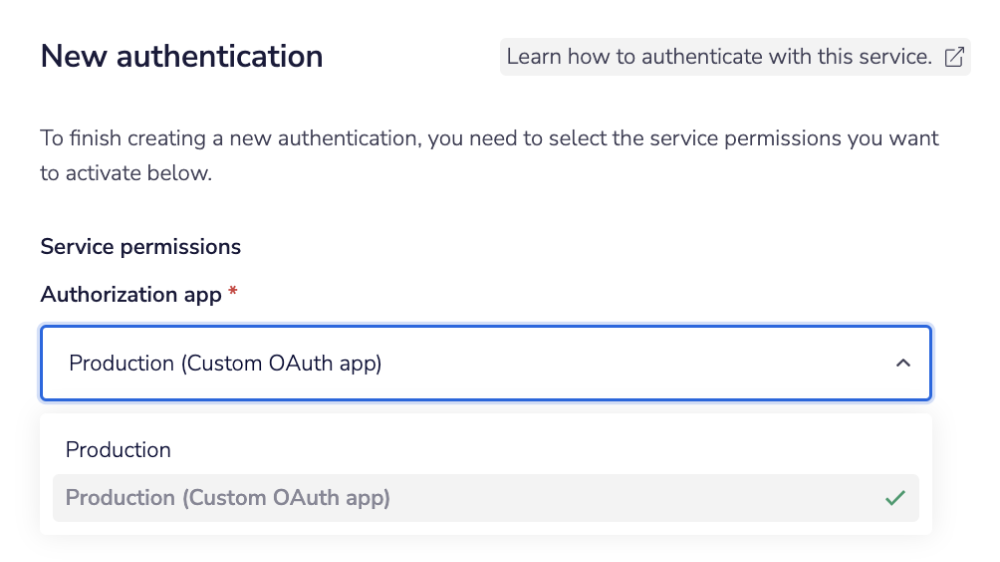Open the Authorization app combo box
This screenshot has width=1000, height=562.
[x=486, y=363]
